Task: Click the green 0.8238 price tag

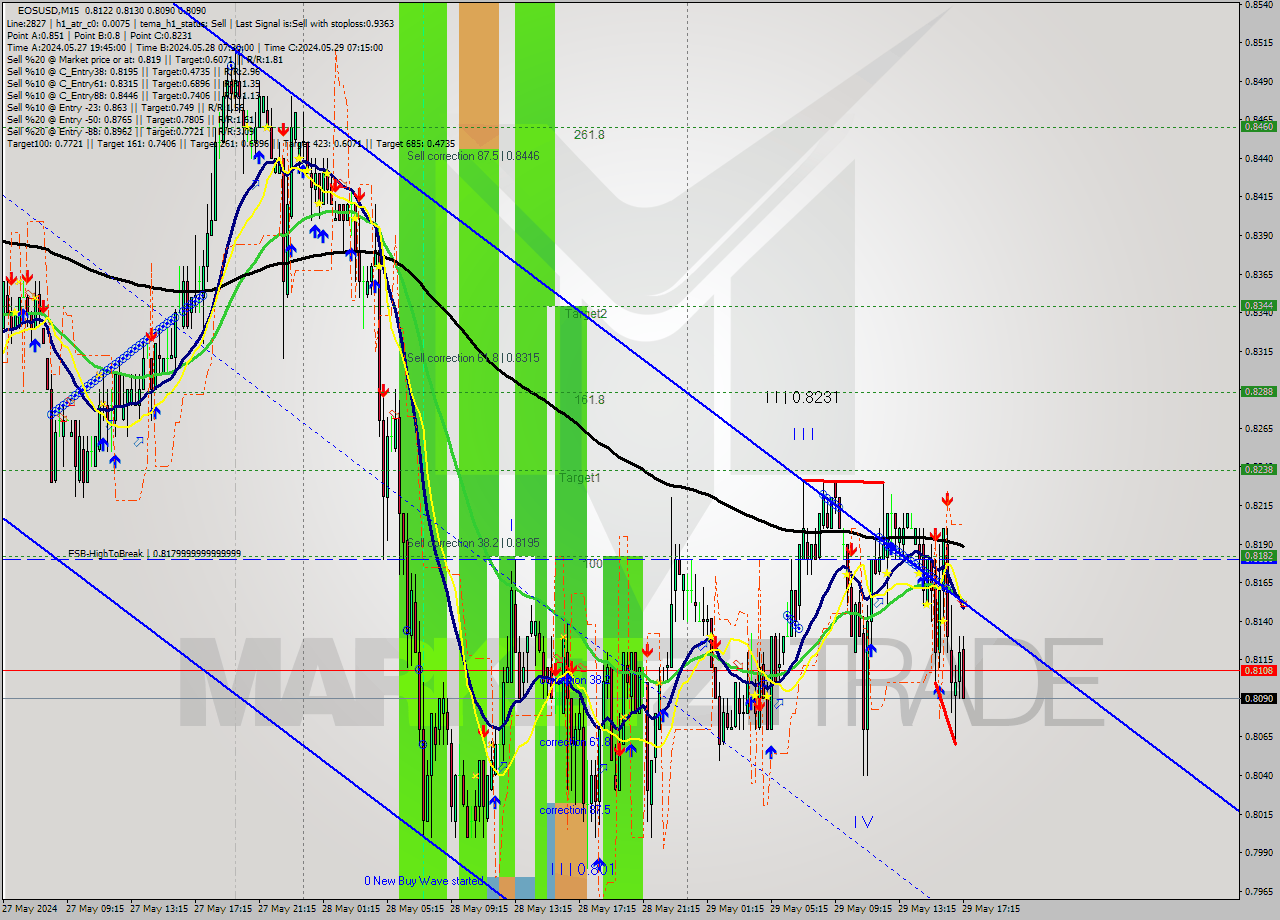Action: [1257, 469]
